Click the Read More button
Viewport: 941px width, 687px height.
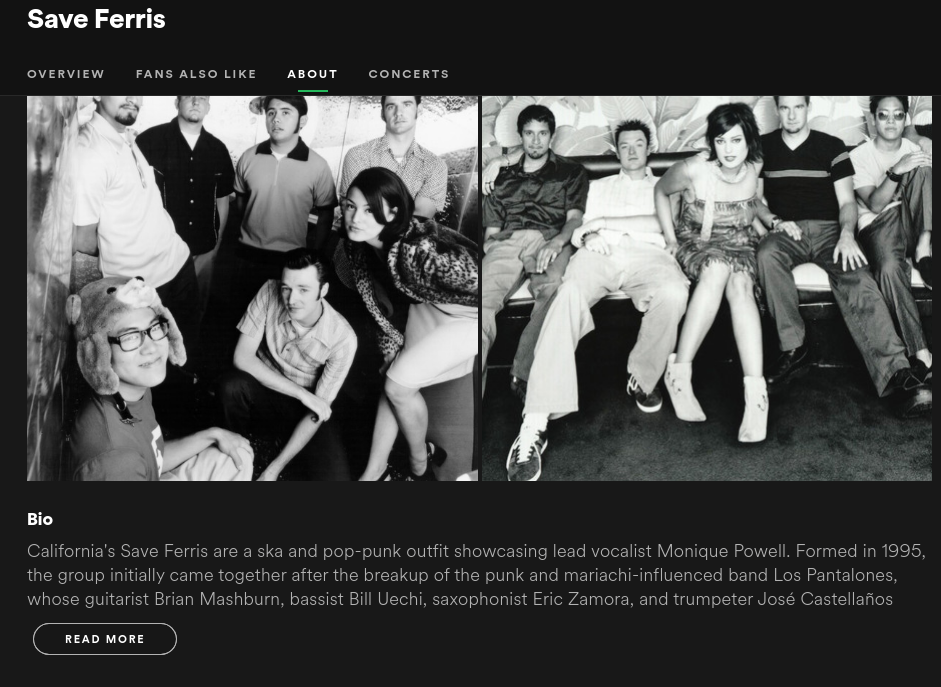coord(105,639)
